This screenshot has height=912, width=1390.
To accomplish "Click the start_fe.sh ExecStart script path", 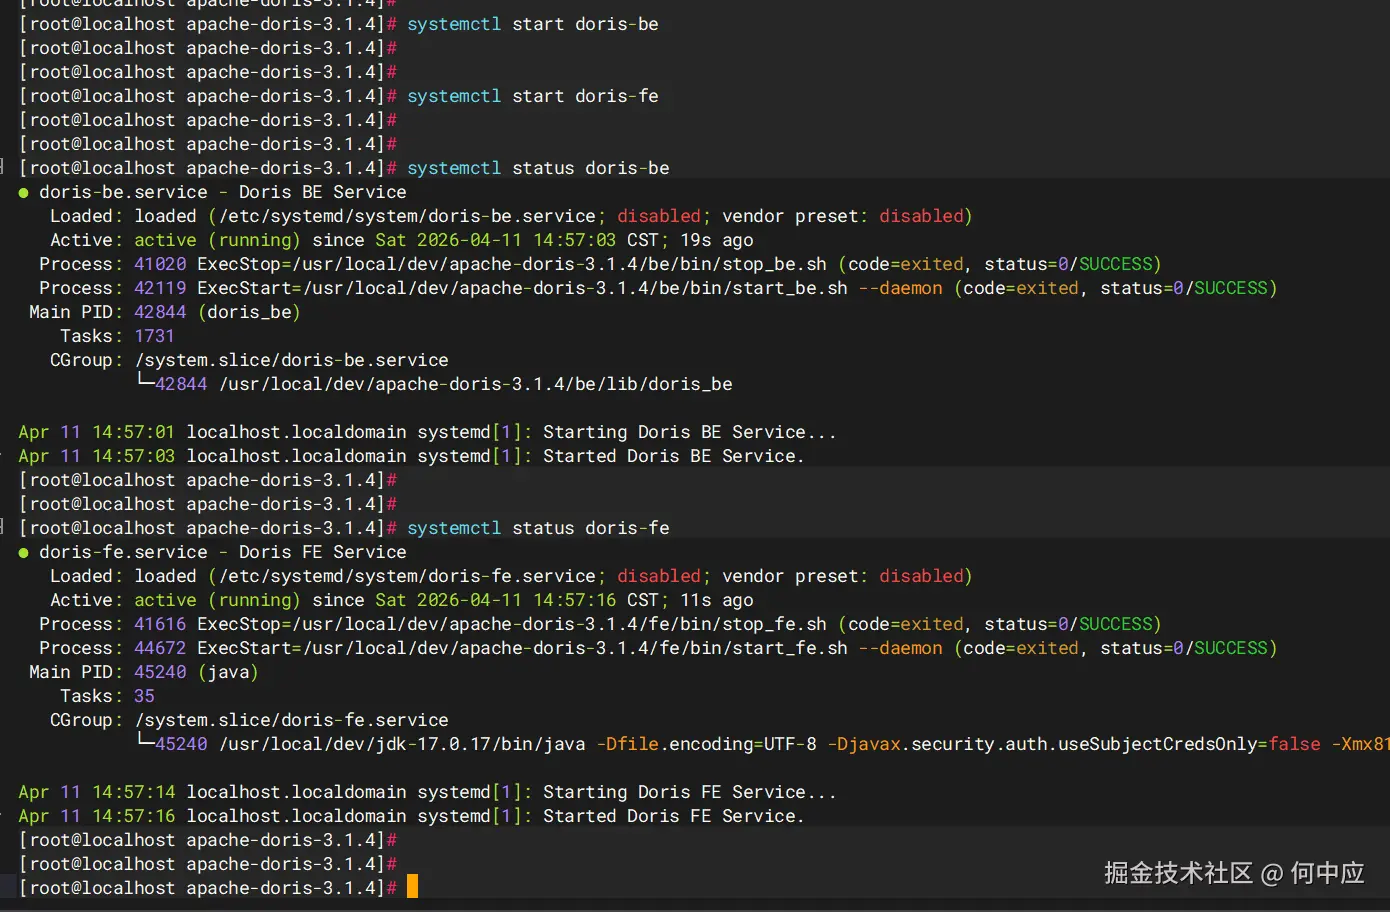I will (575, 648).
